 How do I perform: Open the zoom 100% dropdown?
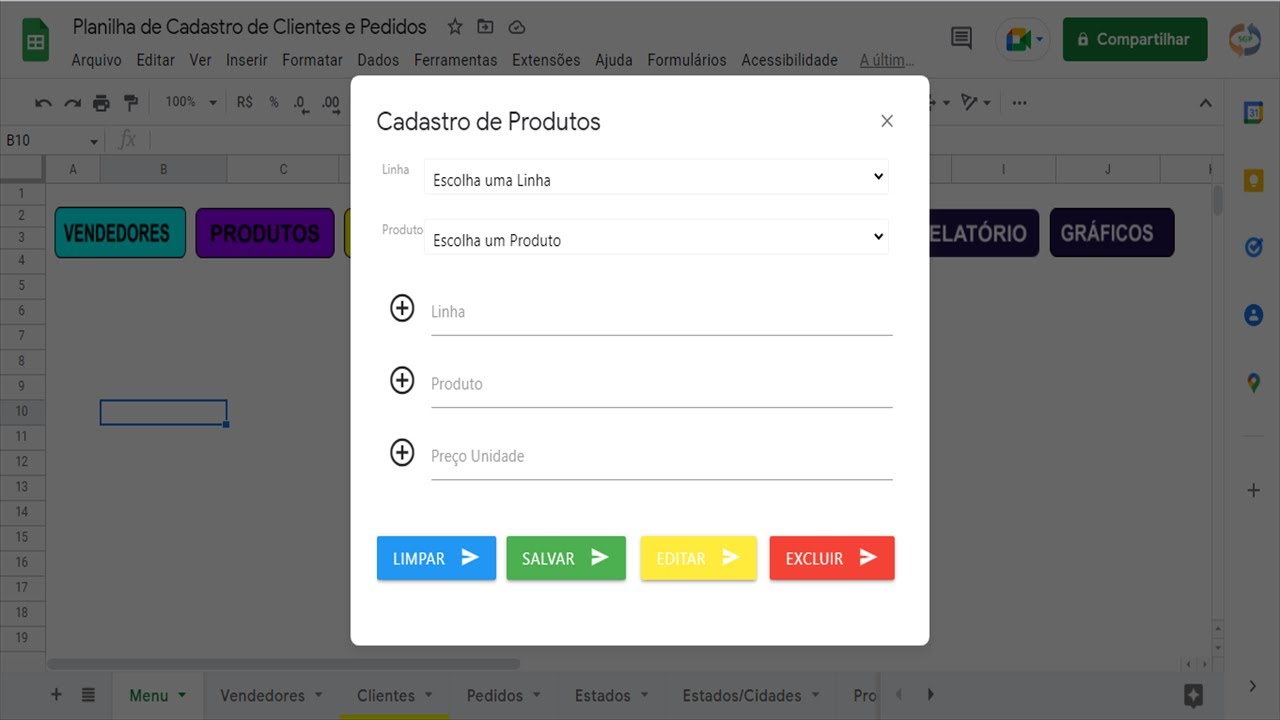click(x=191, y=102)
